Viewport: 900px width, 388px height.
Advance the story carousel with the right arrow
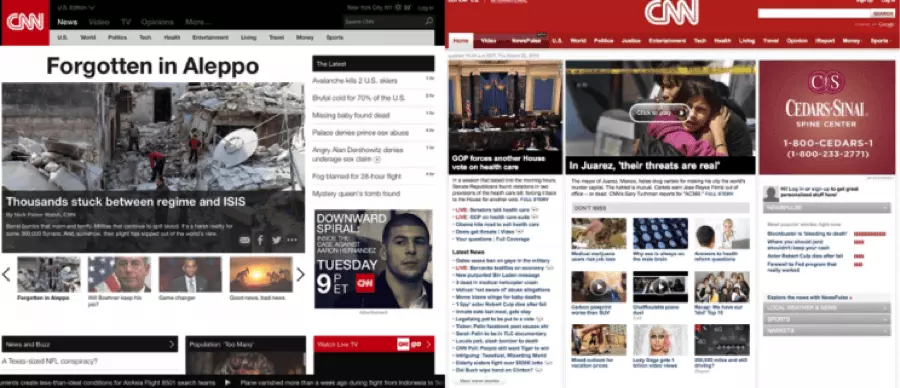click(x=300, y=274)
